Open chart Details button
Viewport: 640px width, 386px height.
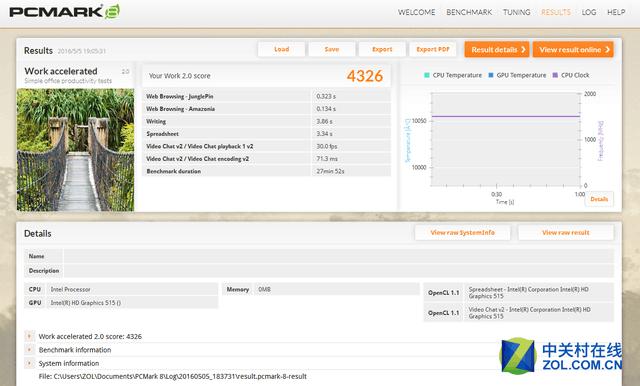coord(599,199)
